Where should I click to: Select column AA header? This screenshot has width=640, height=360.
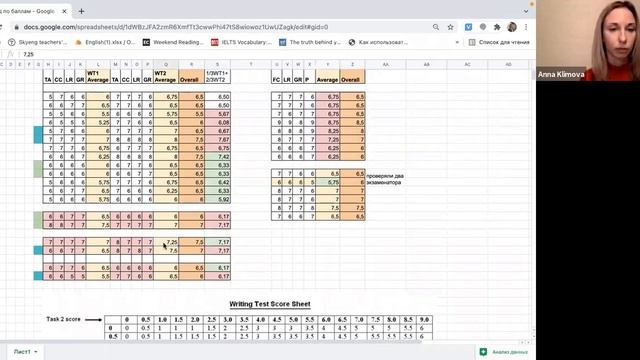(385, 64)
